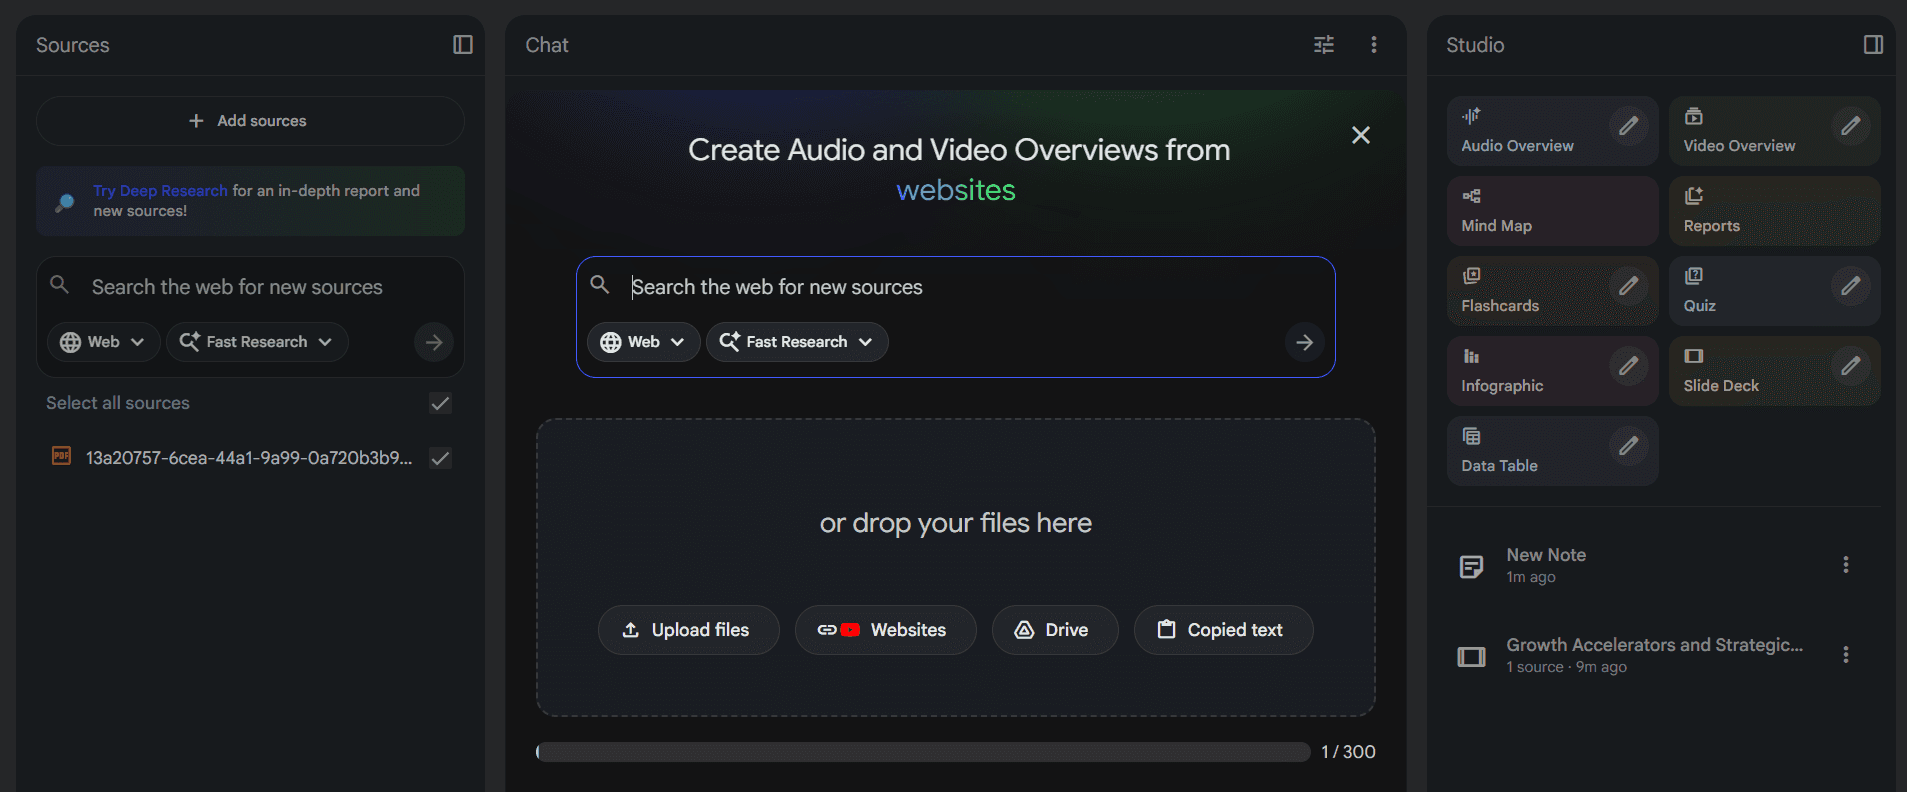This screenshot has width=1907, height=792.
Task: Close the Create Overviews dialog
Action: pyautogui.click(x=1360, y=135)
